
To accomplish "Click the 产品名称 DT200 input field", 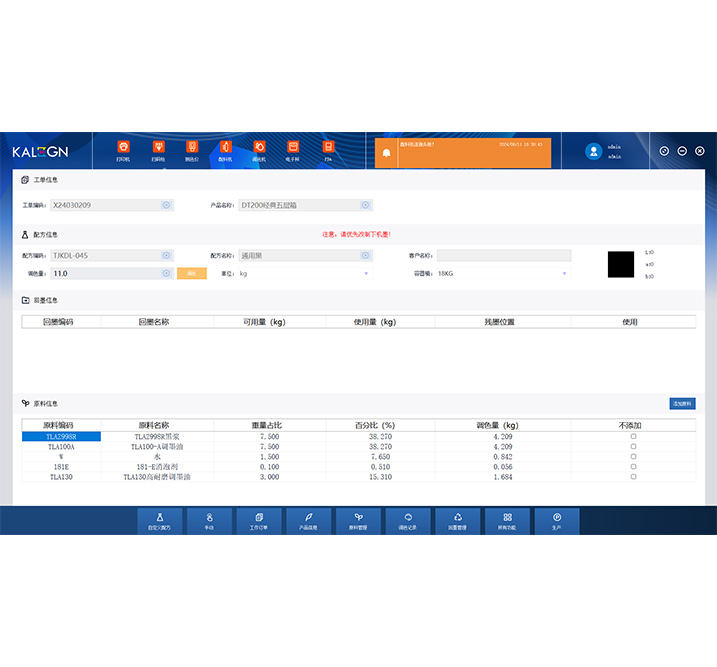I will point(305,205).
